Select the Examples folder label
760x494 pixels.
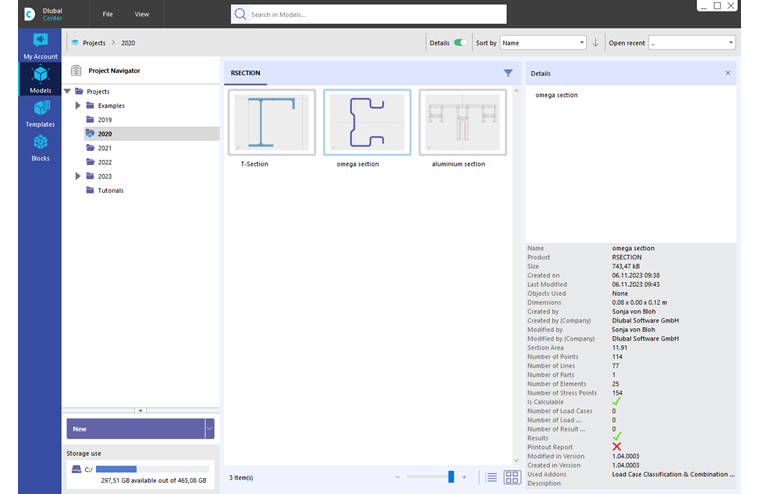(x=111, y=105)
